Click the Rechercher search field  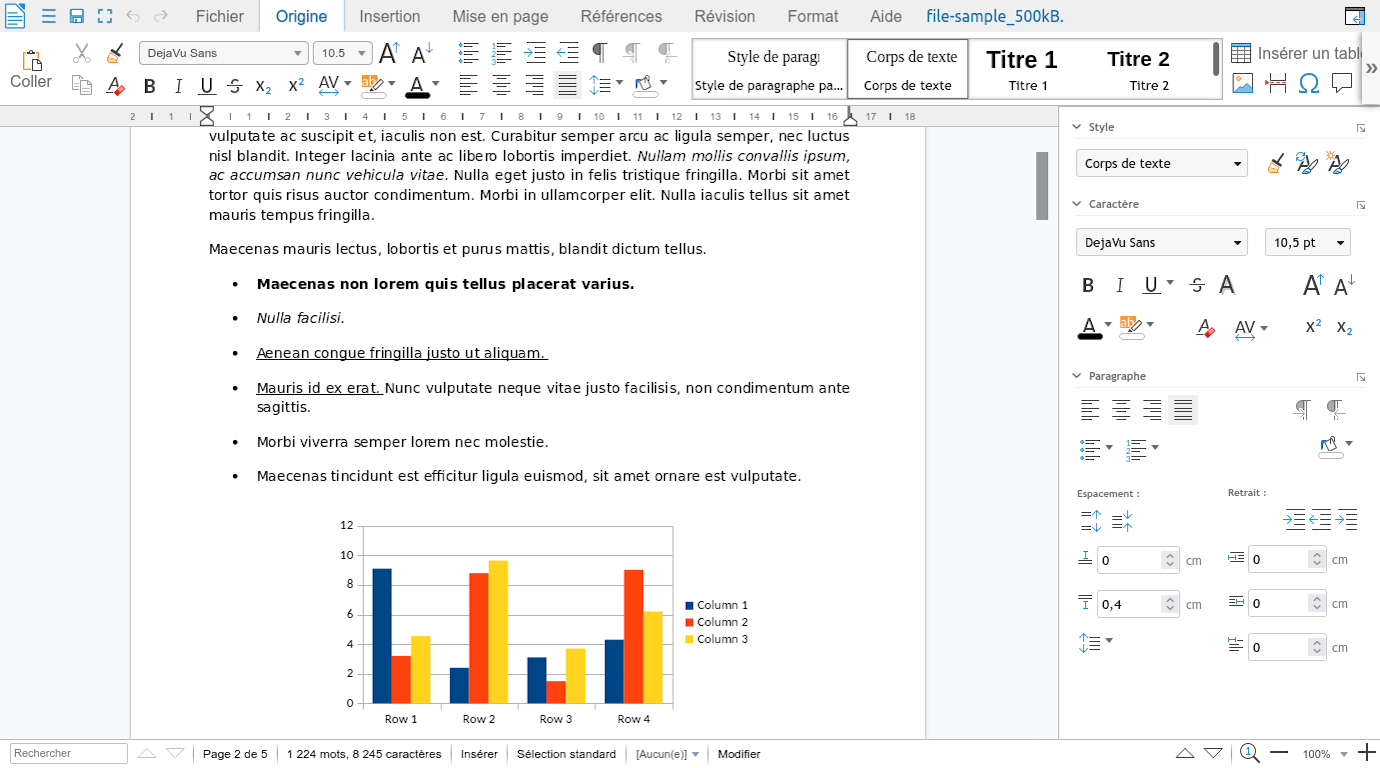click(69, 754)
